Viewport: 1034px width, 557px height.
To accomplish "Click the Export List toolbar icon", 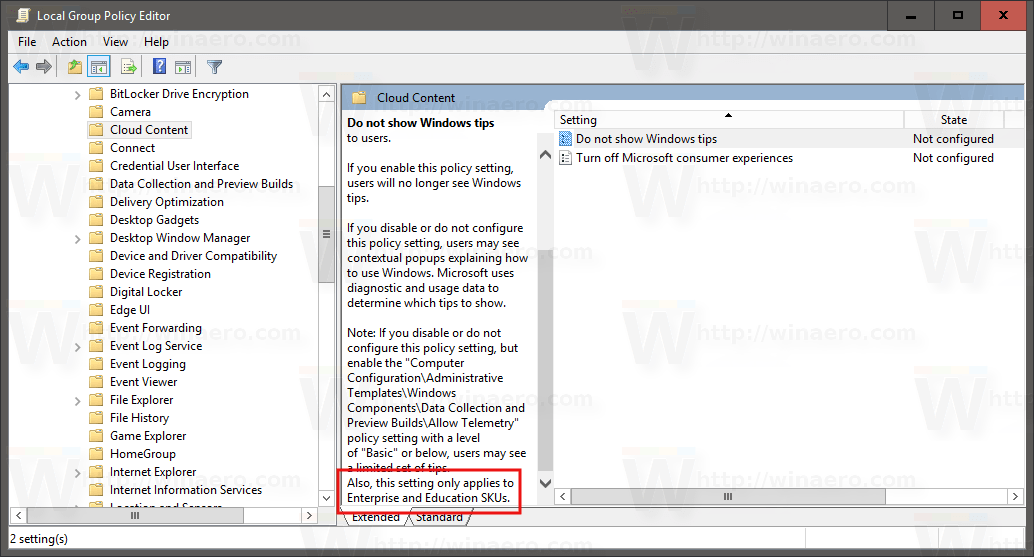I will 129,67.
